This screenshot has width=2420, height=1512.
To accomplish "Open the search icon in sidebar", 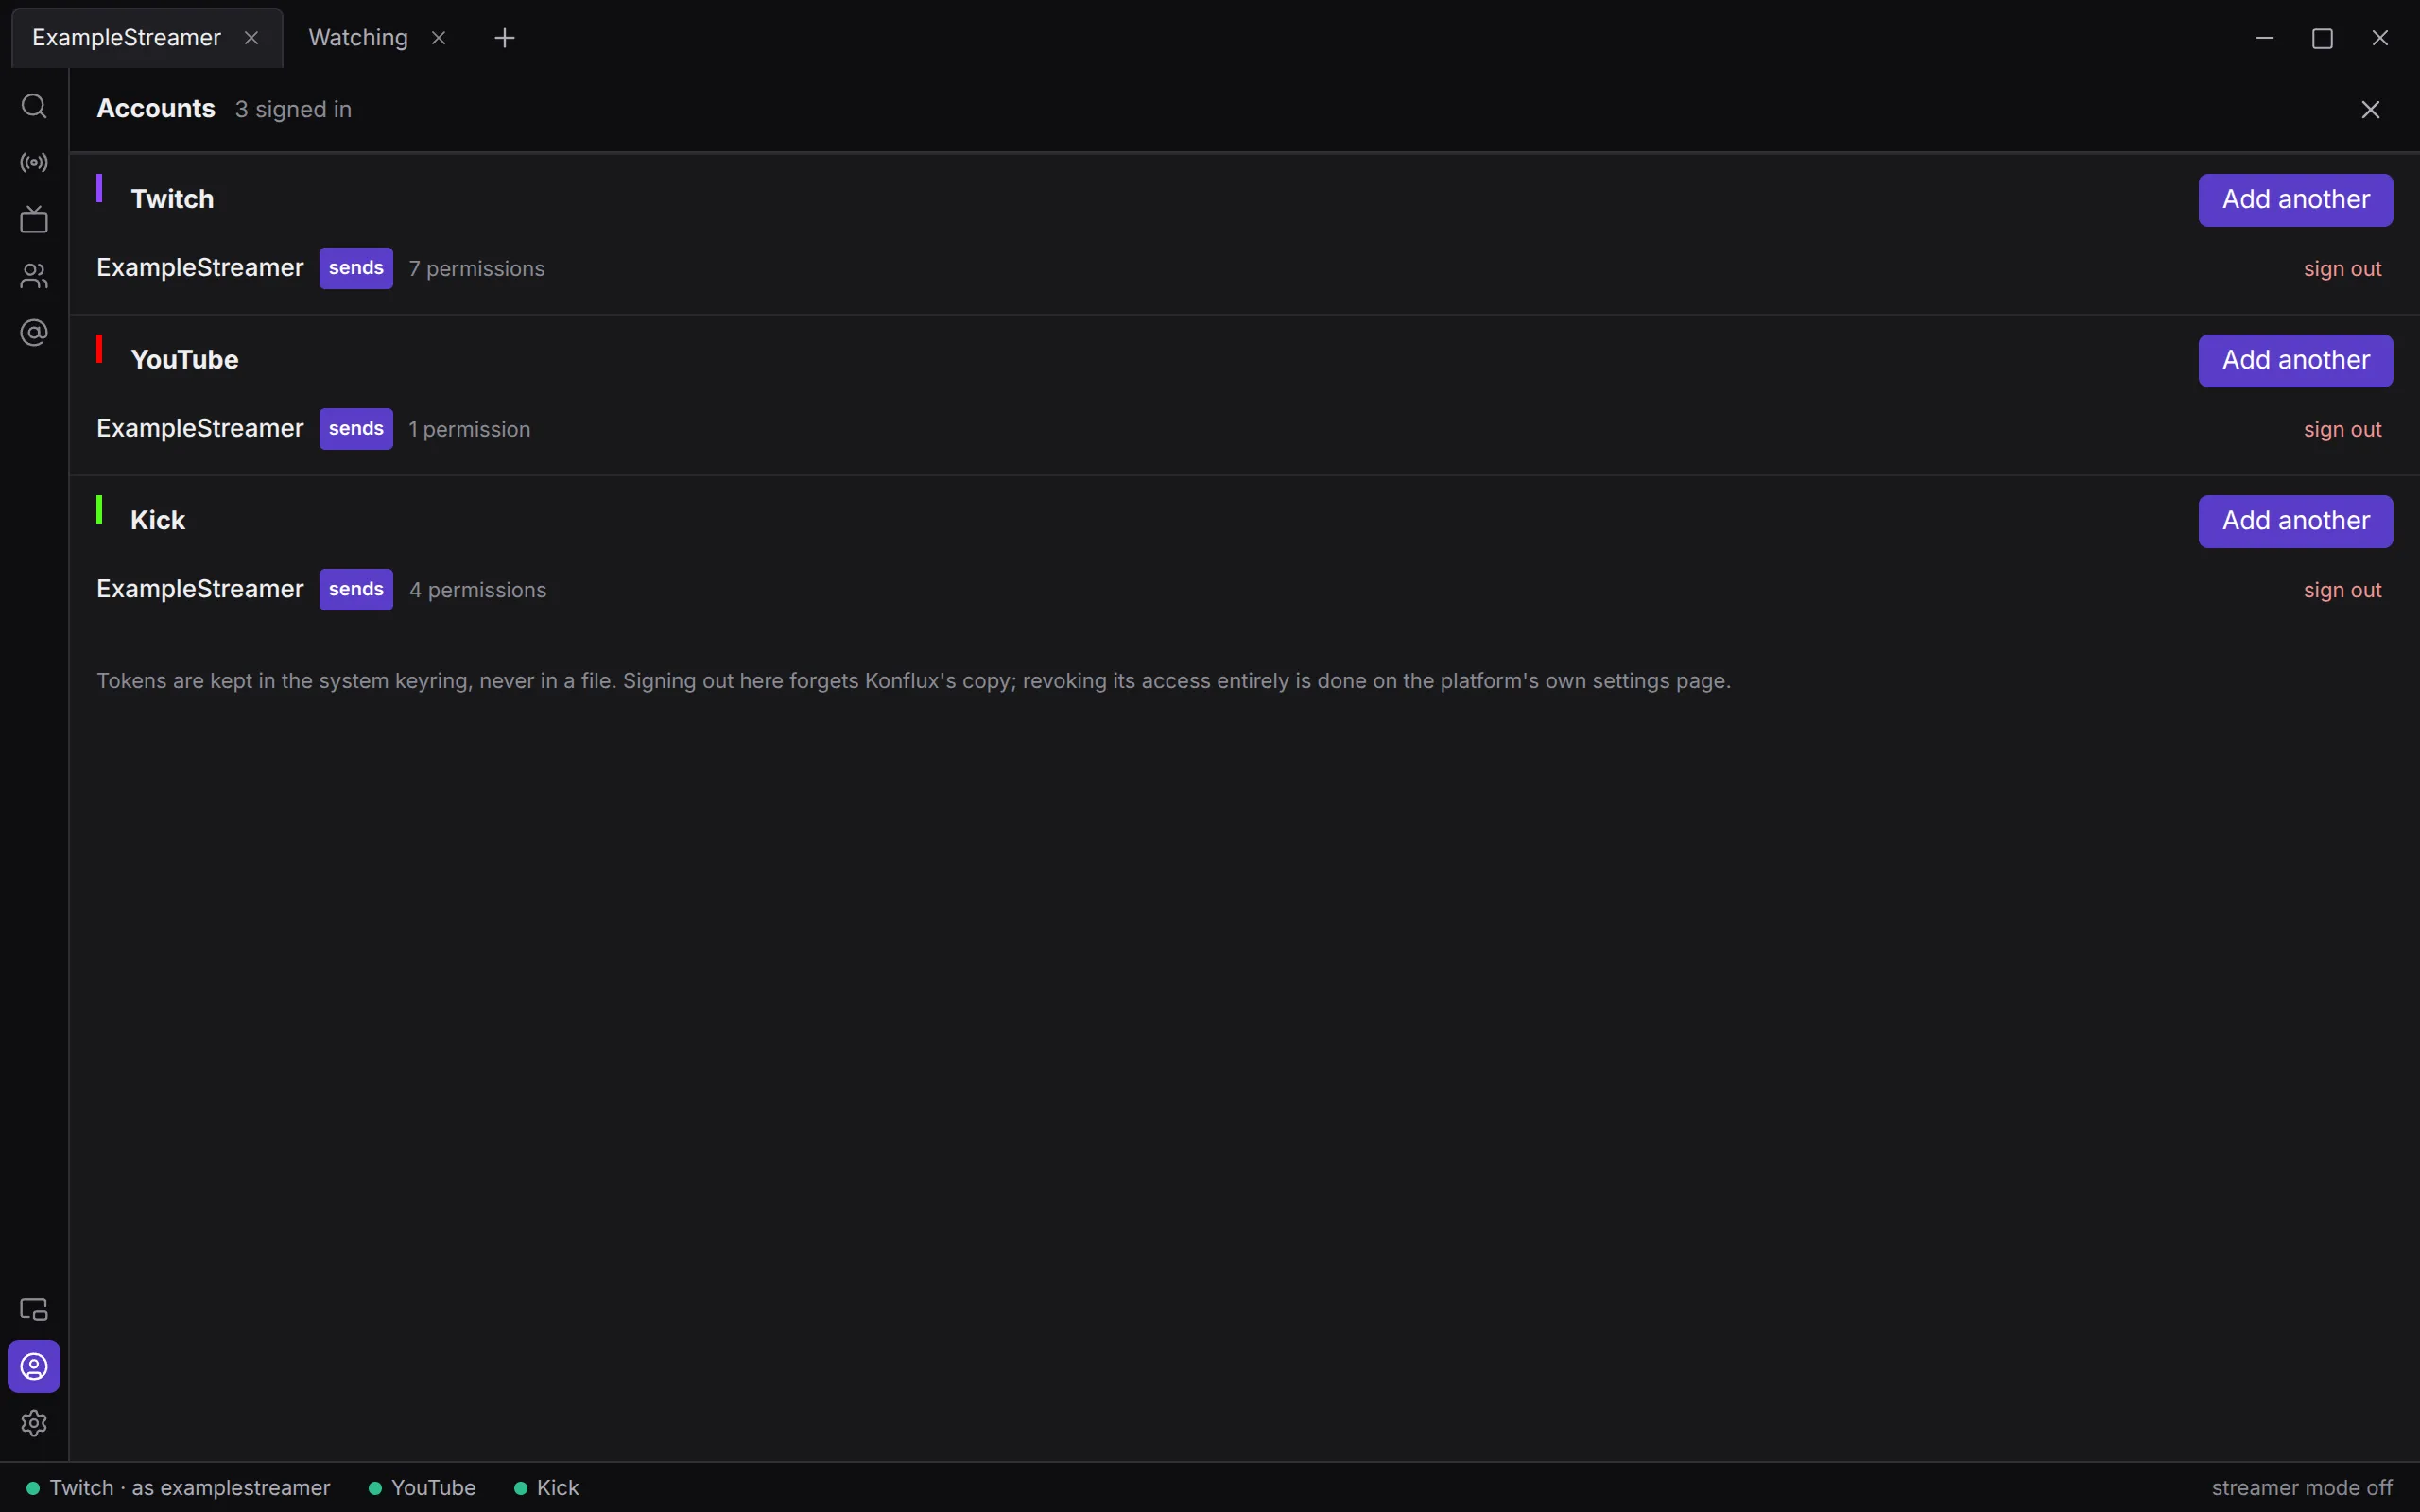I will point(34,106).
